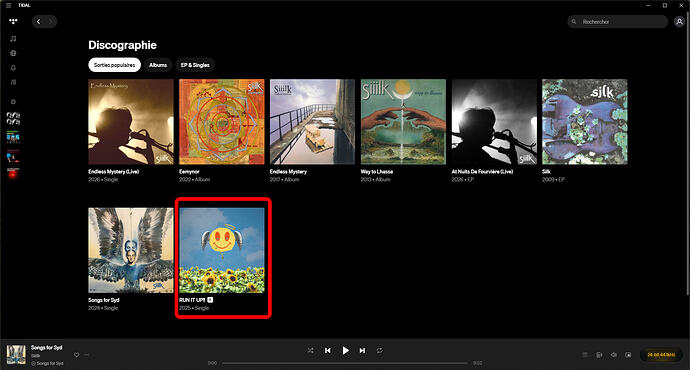Open notifications bell in sidebar
This screenshot has height=370, width=690.
pos(13,68)
